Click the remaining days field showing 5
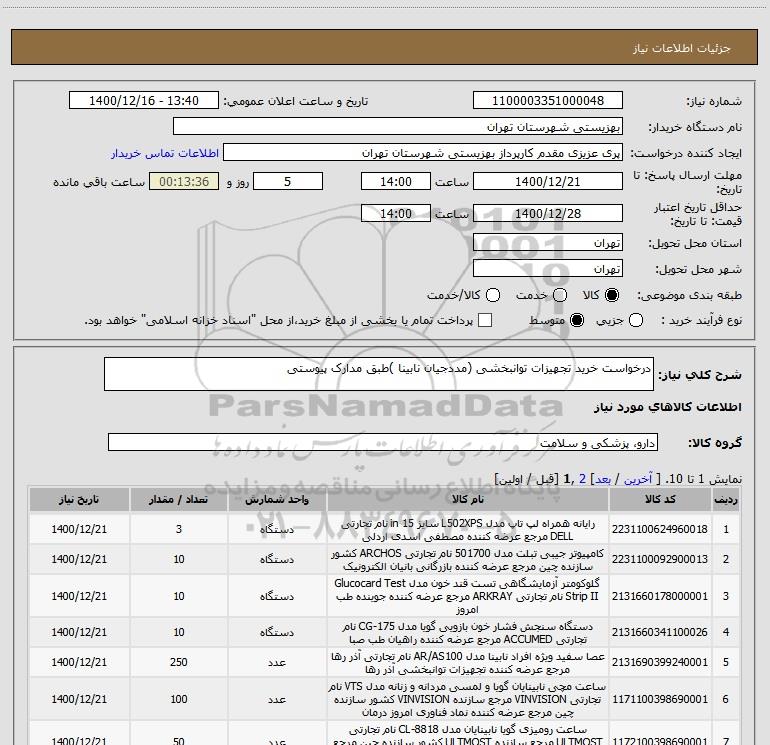This screenshot has height=745, width=770. coord(288,181)
